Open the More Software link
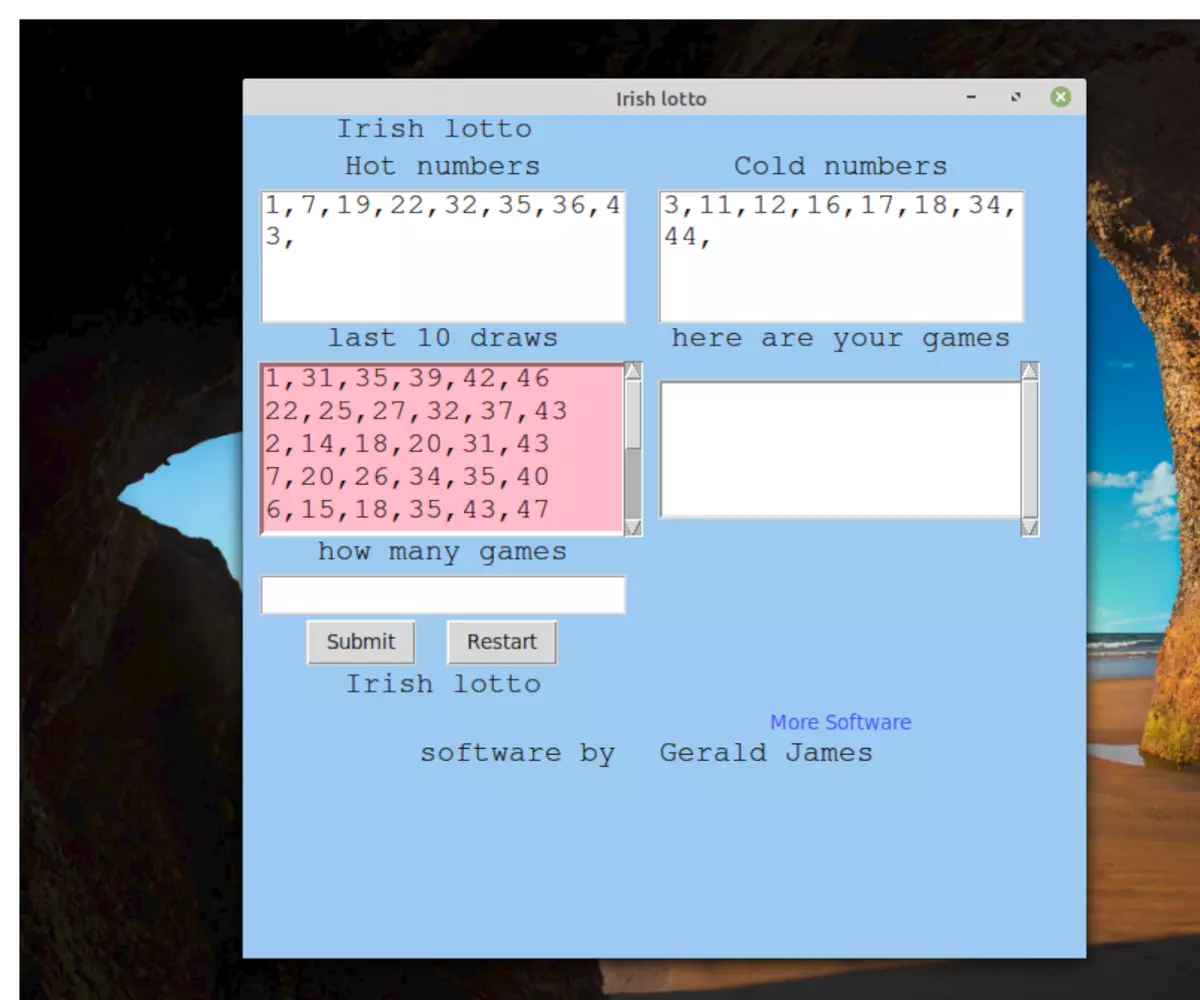Viewport: 1200px width, 1000px height. [x=840, y=722]
